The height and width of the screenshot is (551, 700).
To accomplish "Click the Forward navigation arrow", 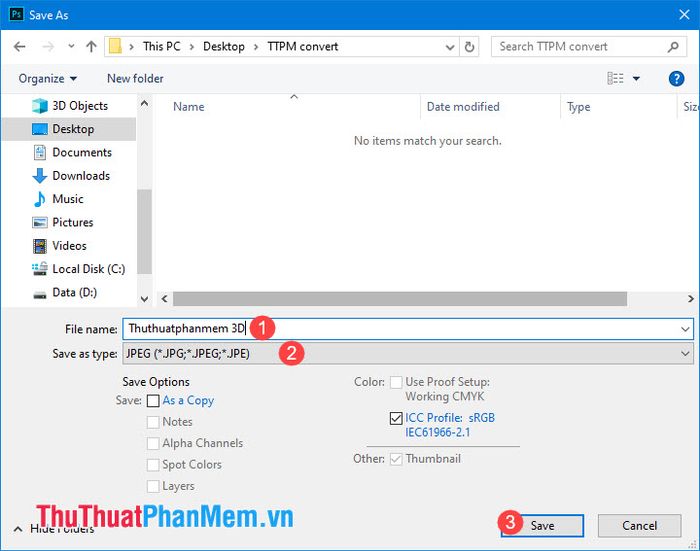I will point(48,46).
